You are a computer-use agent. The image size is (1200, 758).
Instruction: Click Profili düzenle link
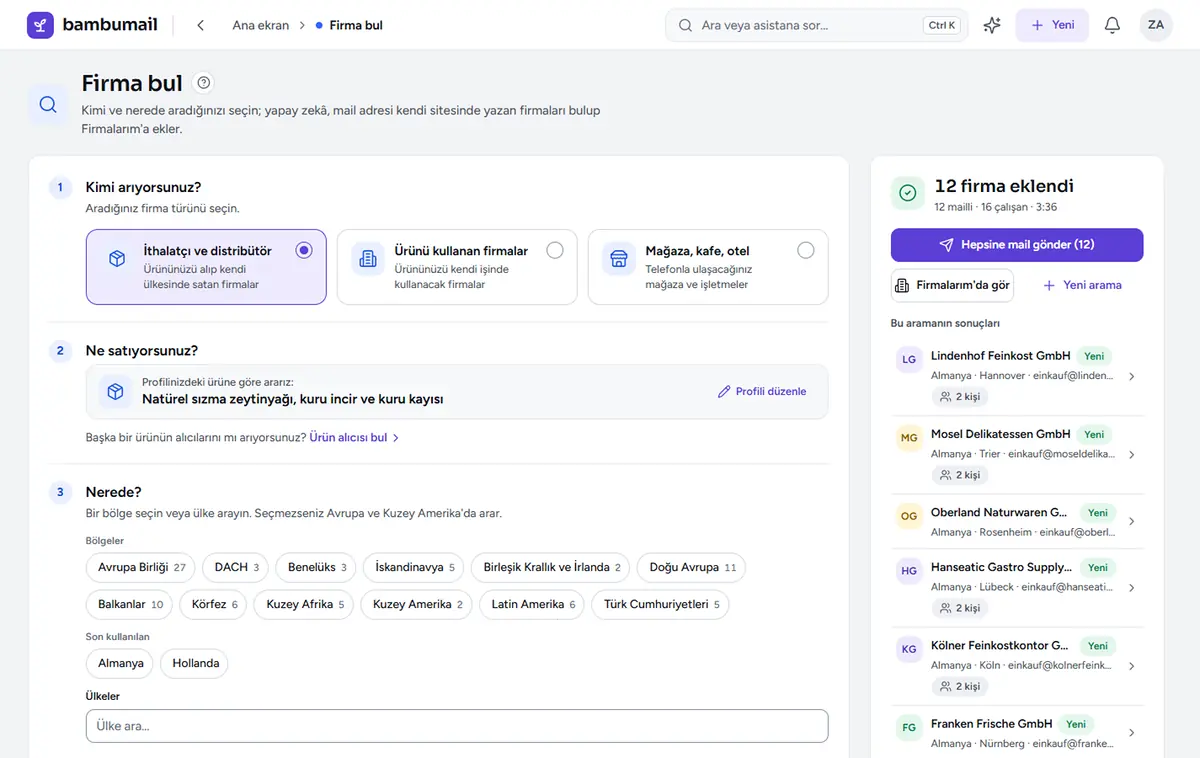pos(762,391)
